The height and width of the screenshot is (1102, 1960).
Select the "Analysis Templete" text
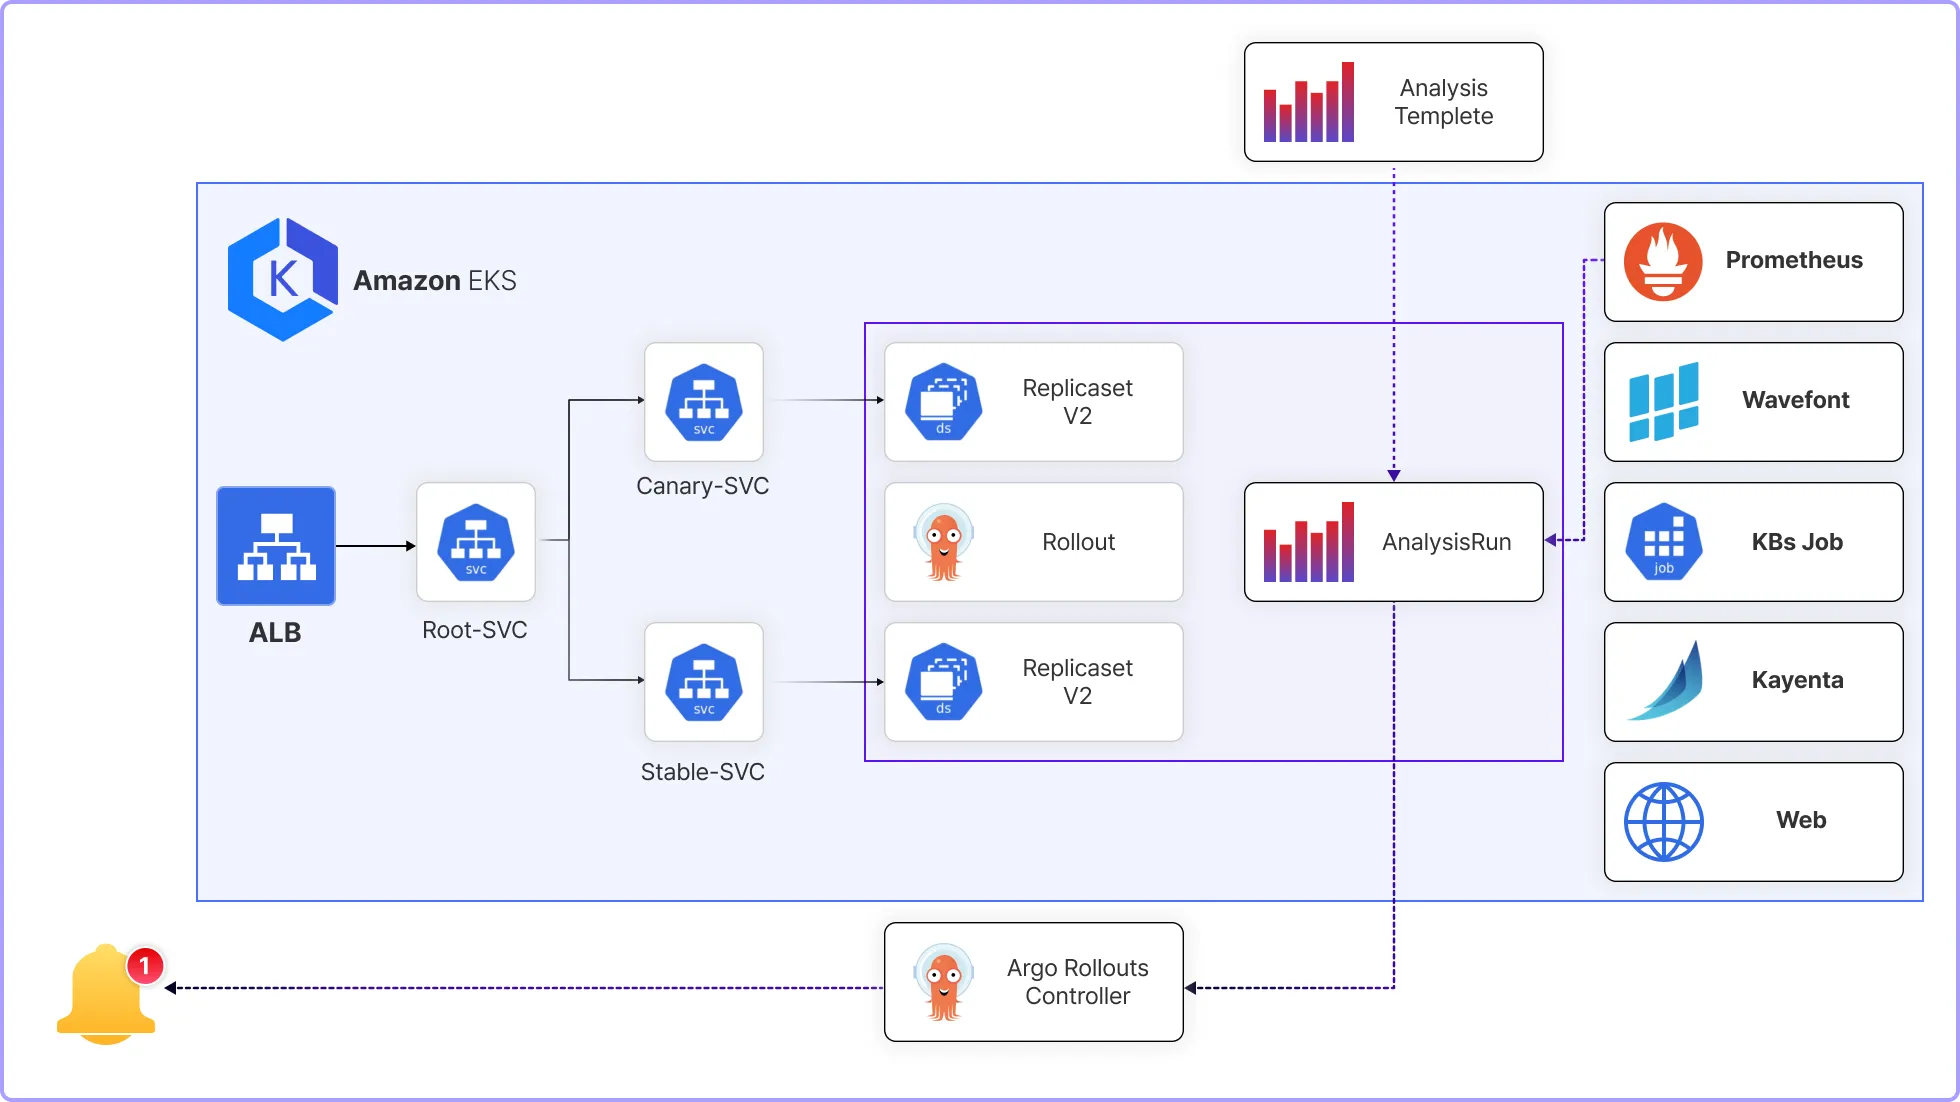click(x=1444, y=102)
